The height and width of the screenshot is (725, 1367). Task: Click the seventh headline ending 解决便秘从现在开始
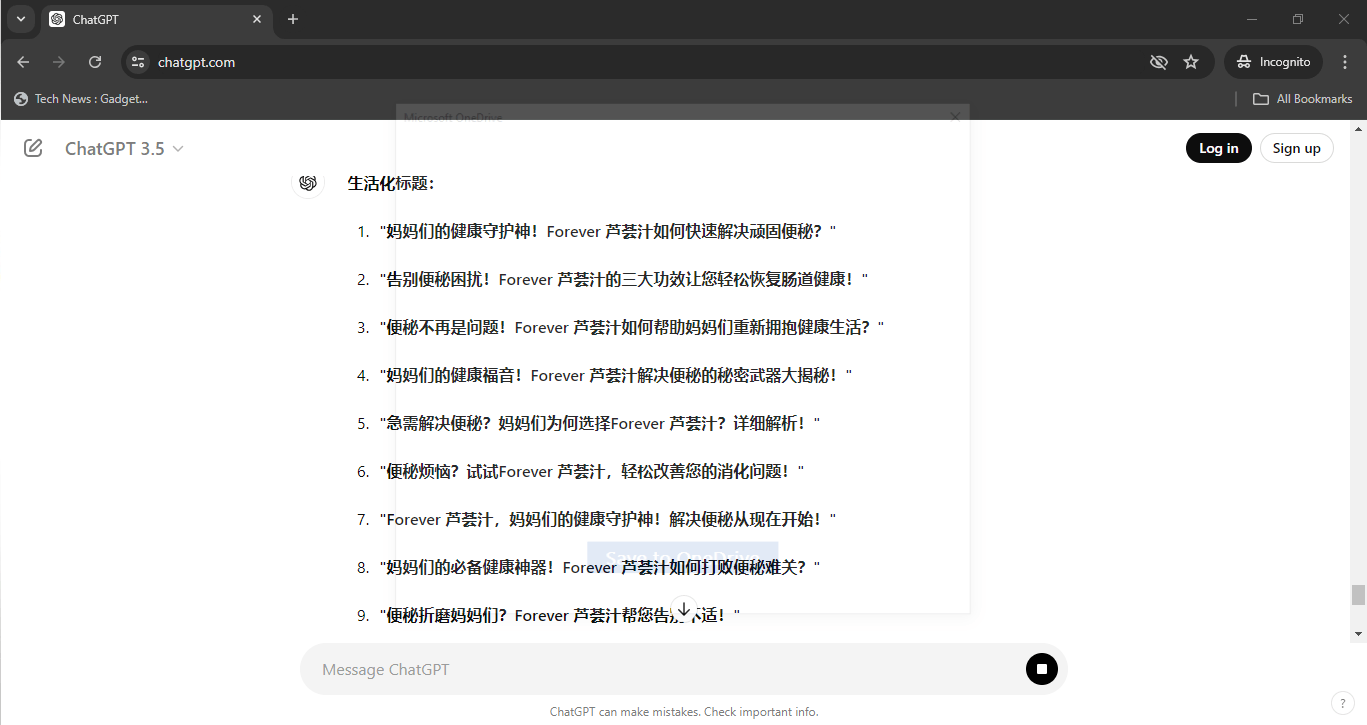pos(608,519)
